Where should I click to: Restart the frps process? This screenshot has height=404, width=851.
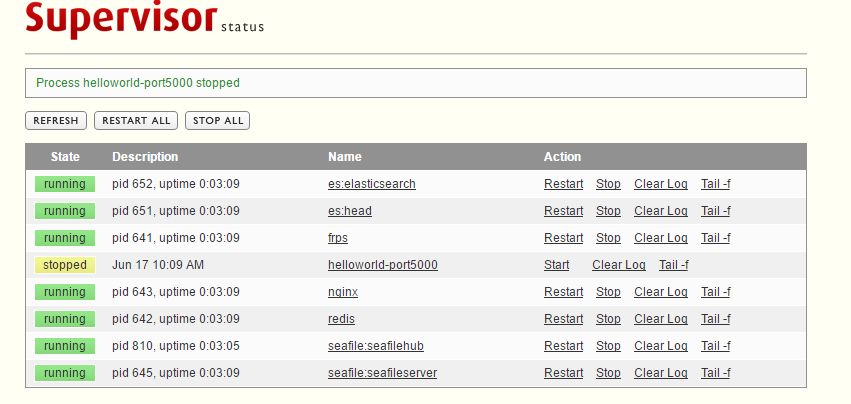pos(563,238)
